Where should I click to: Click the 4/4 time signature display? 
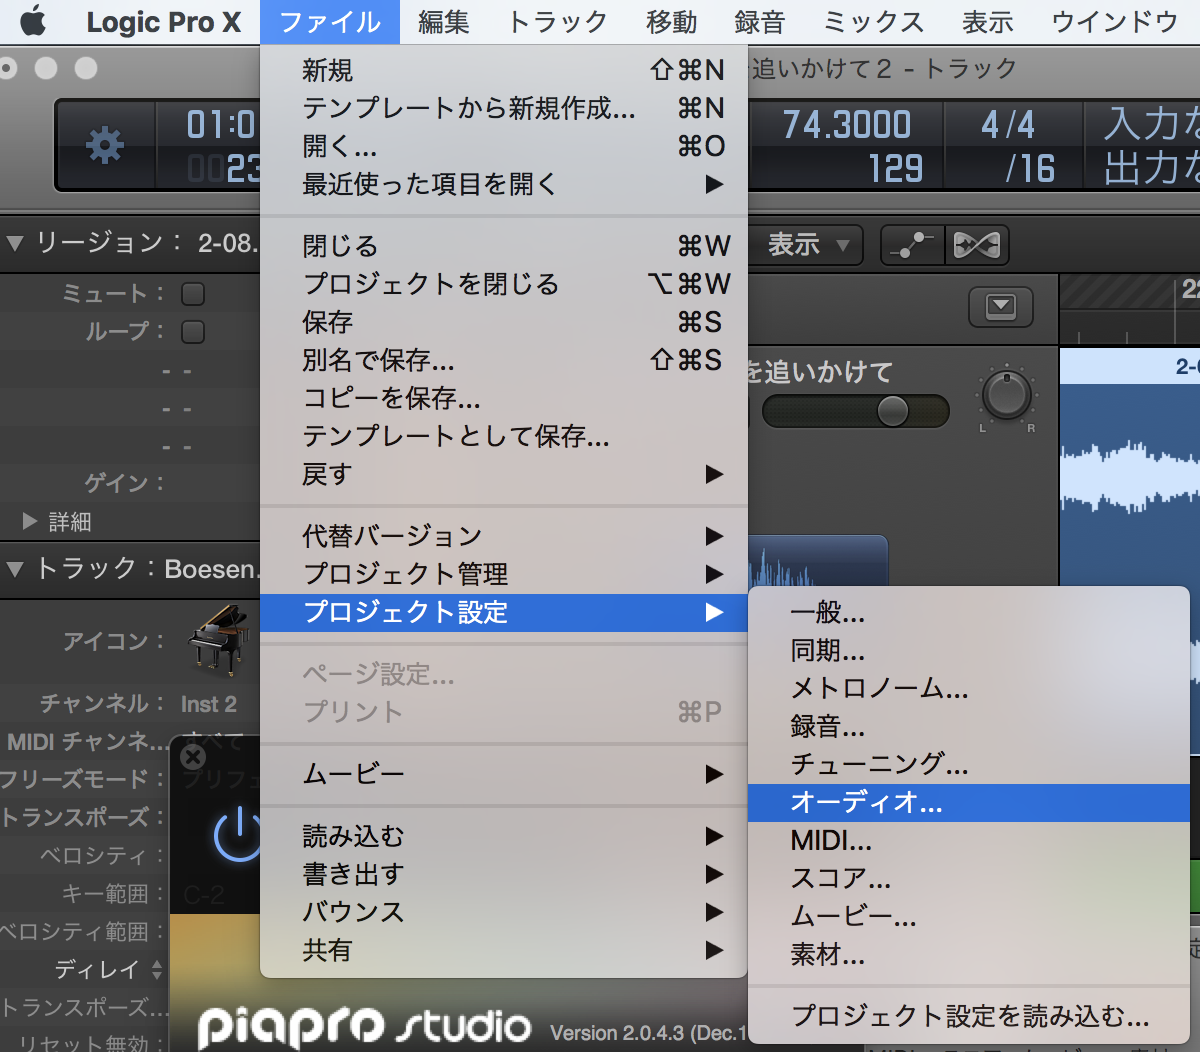tap(1007, 125)
